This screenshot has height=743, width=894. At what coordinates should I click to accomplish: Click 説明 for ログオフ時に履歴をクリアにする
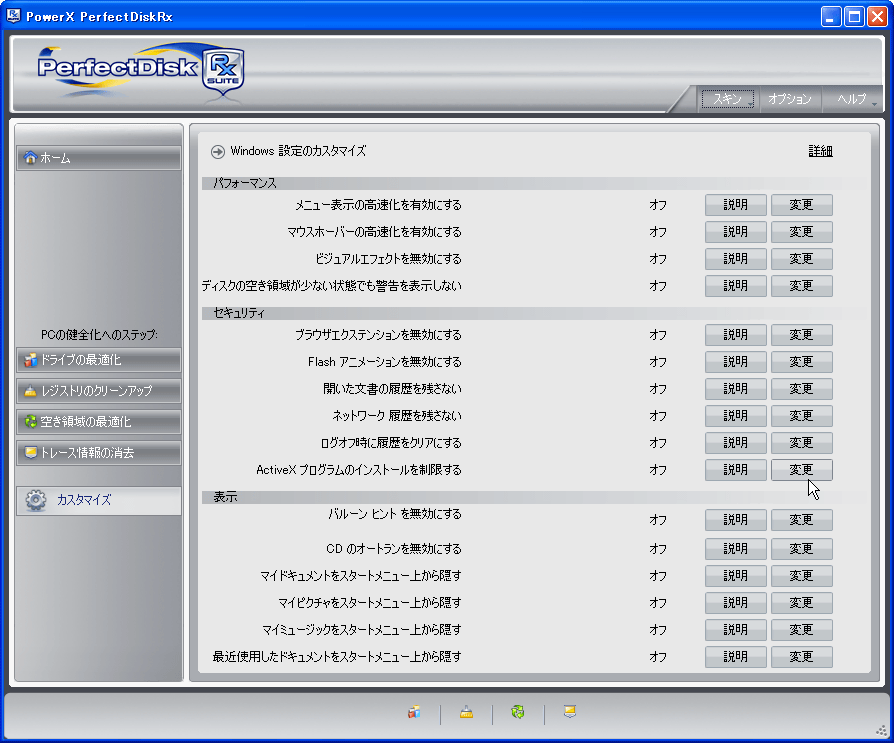735,442
